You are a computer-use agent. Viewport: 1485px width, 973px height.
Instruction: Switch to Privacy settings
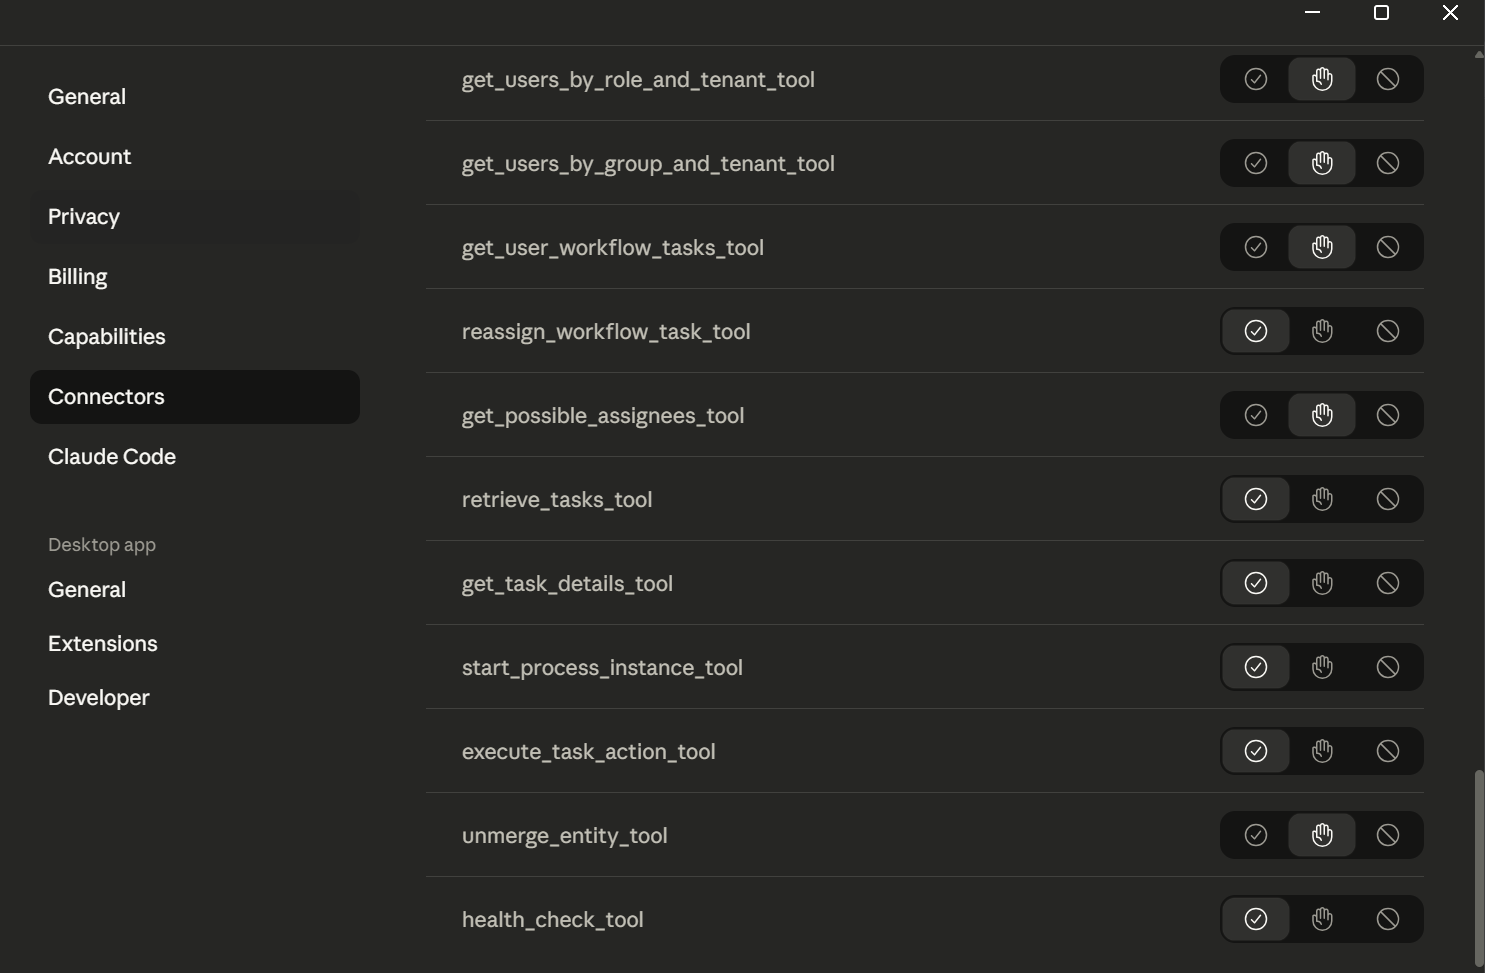click(84, 217)
